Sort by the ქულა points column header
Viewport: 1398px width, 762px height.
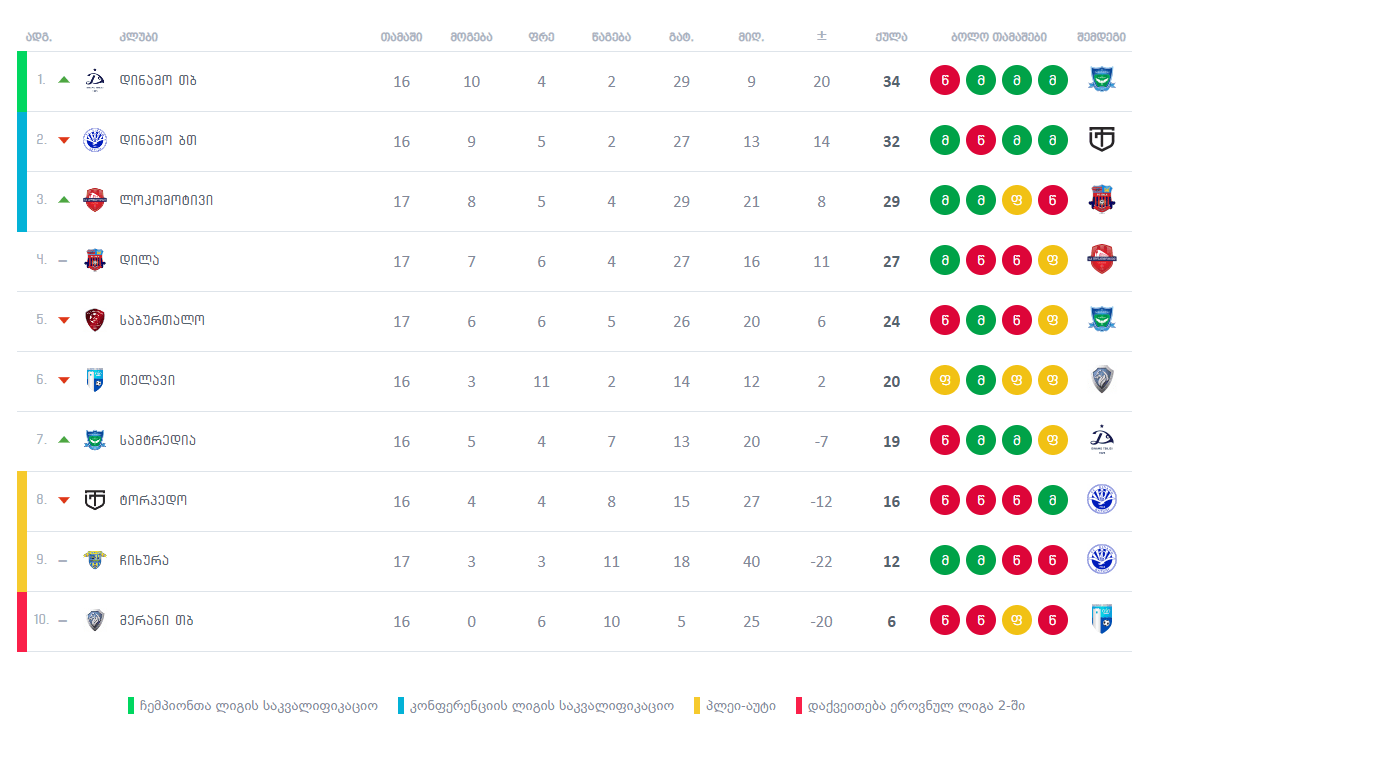tap(891, 37)
